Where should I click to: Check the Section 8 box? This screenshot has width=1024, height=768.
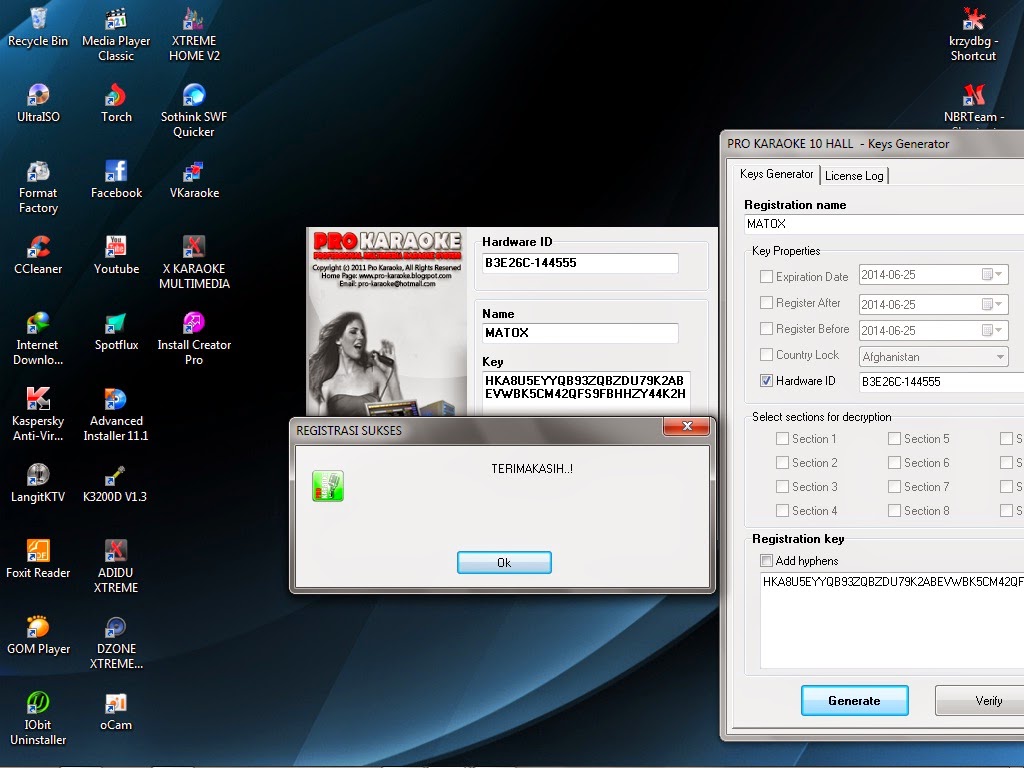pyautogui.click(x=894, y=511)
